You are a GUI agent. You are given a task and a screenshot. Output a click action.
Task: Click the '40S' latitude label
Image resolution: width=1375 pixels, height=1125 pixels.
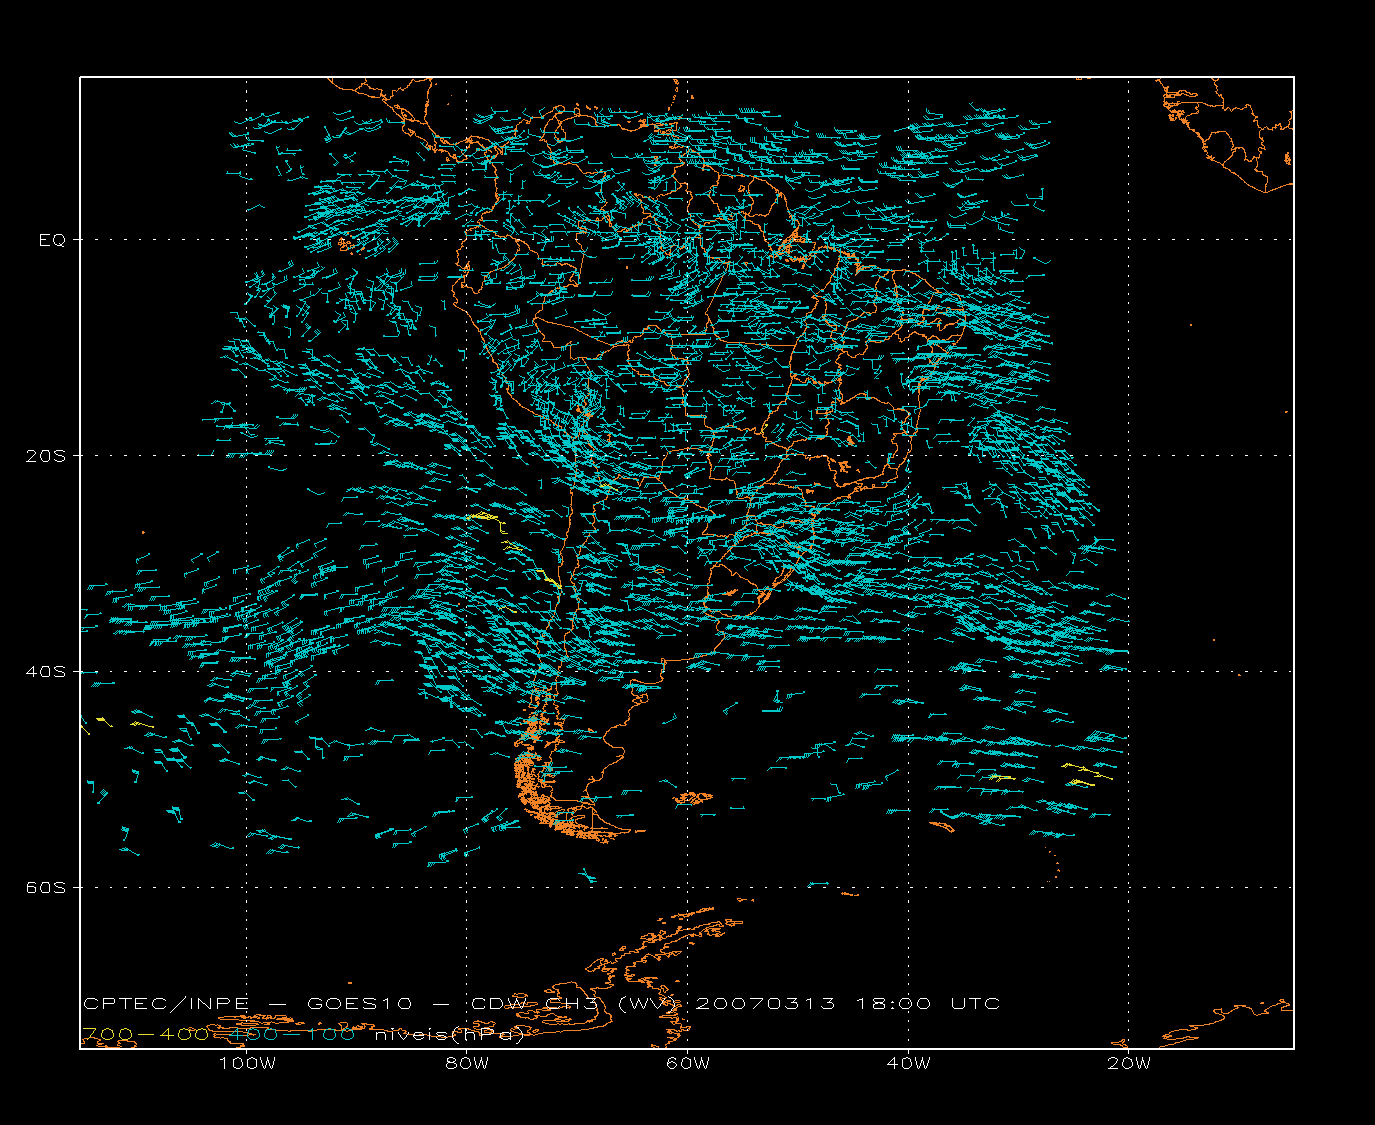tap(45, 672)
